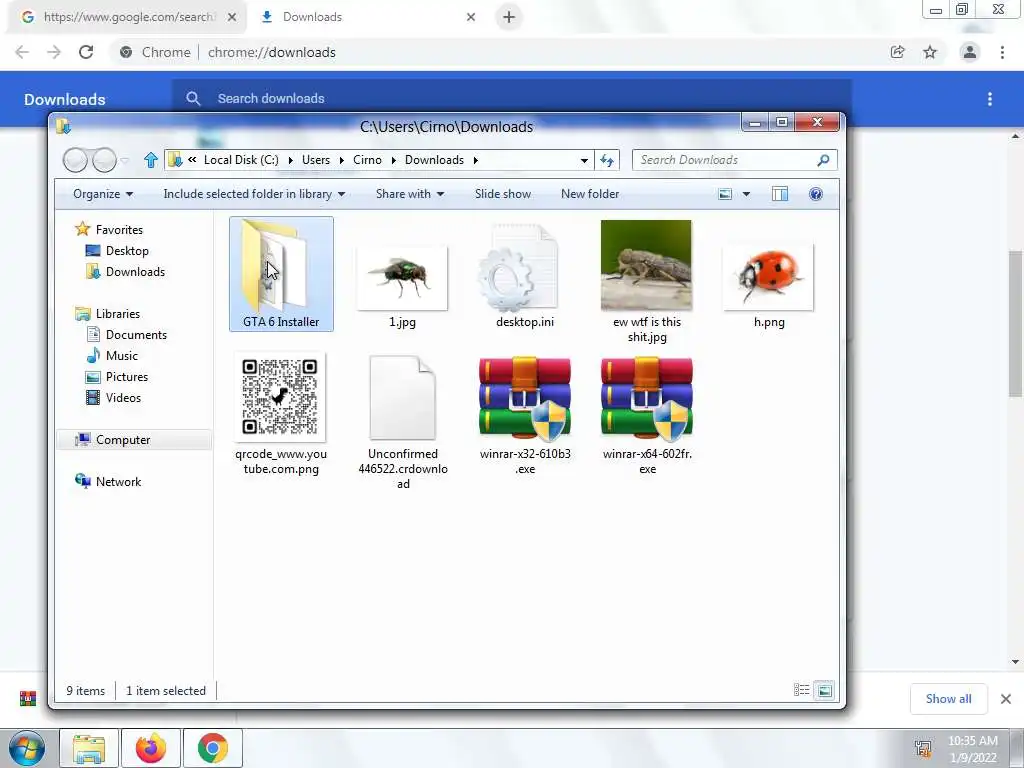Open the Organize menu
1024x768 pixels.
point(103,194)
